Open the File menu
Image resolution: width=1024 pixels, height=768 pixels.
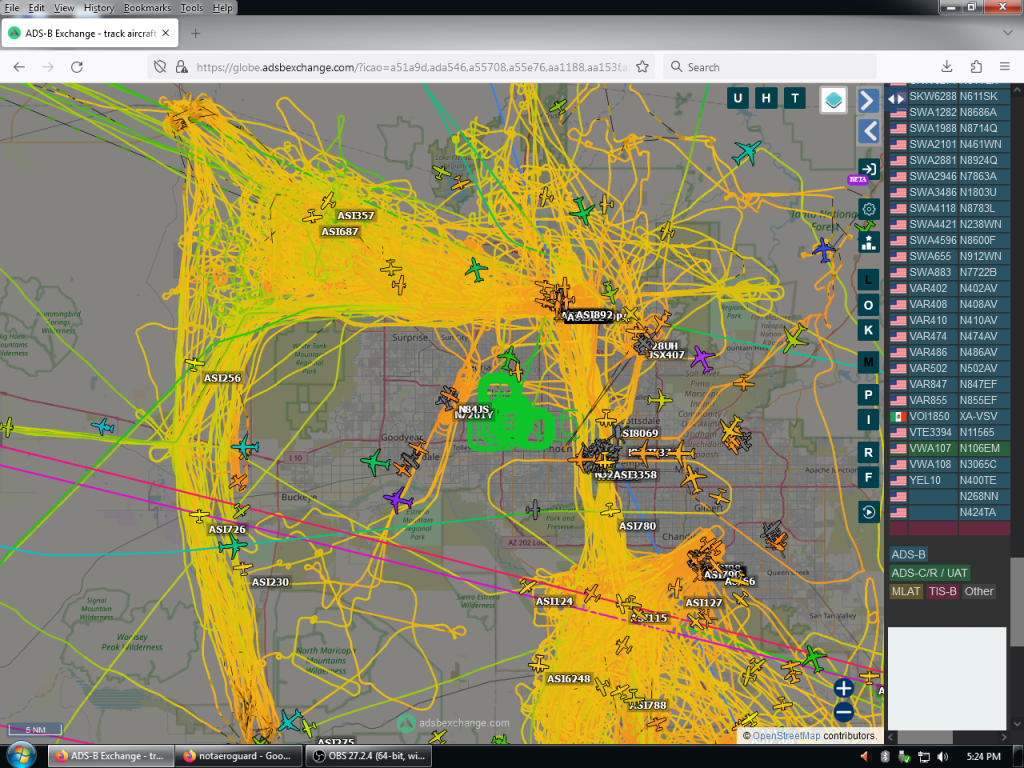click(x=12, y=8)
